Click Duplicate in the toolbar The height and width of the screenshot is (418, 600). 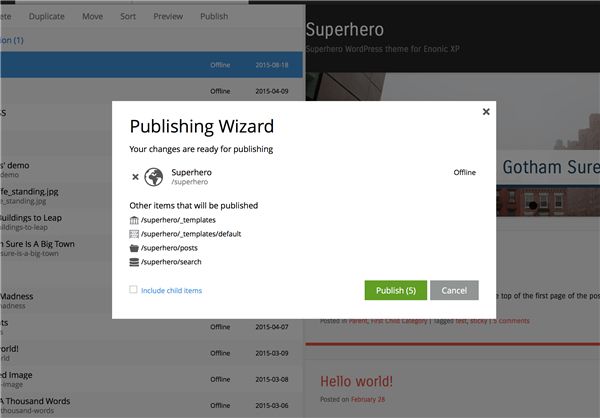[47, 16]
